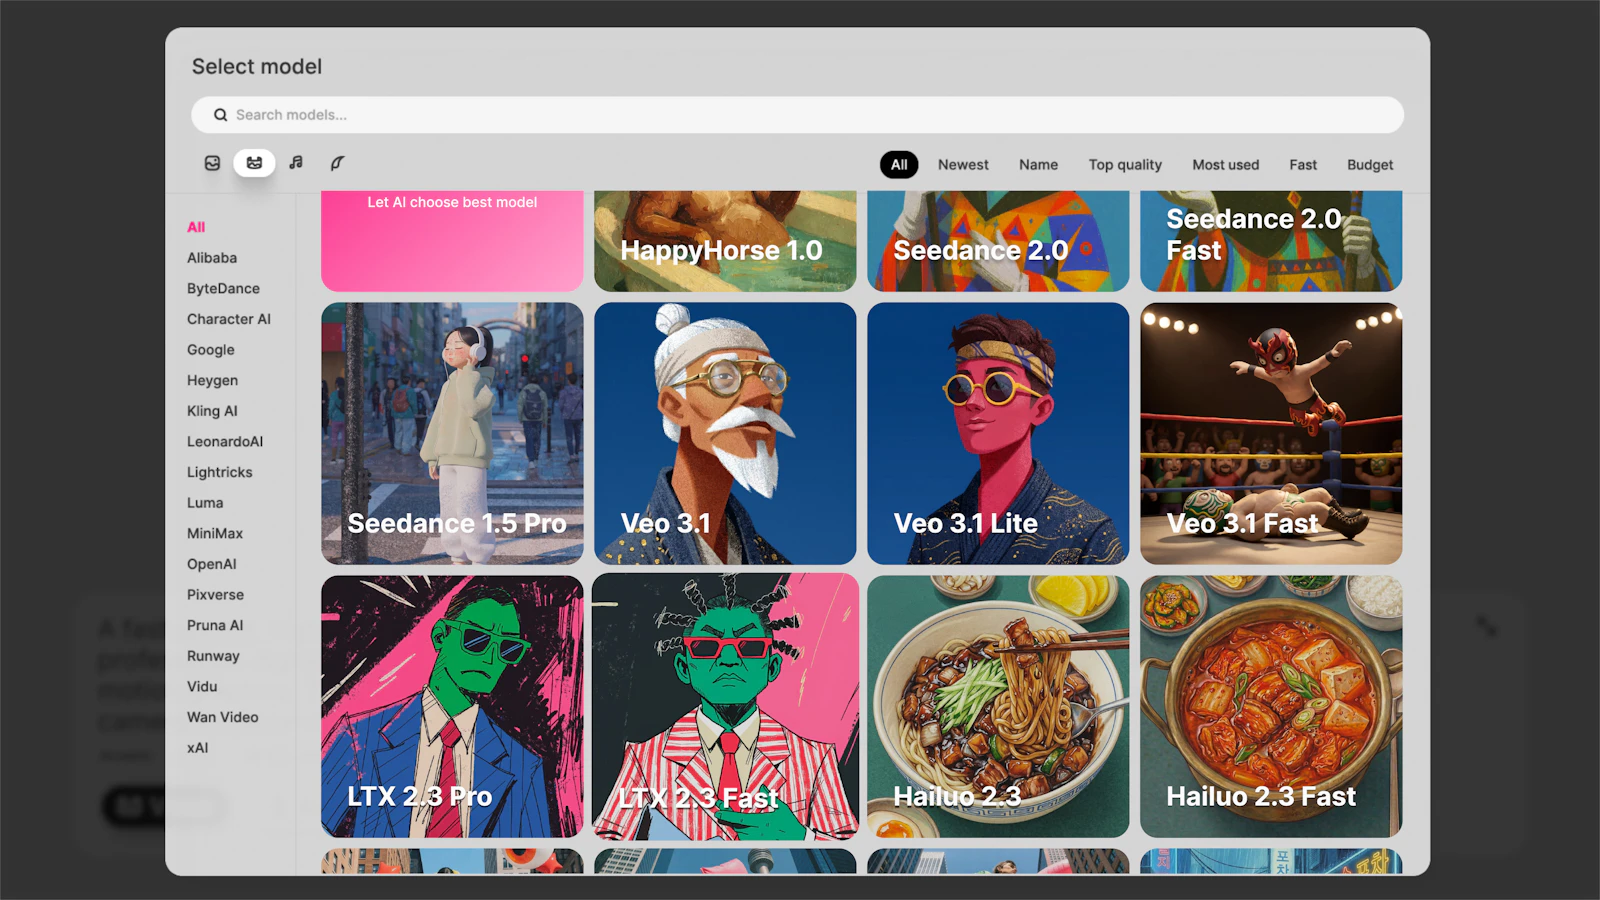
Task: Select the Seedance 1.5 Pro model
Action: pyautogui.click(x=452, y=434)
